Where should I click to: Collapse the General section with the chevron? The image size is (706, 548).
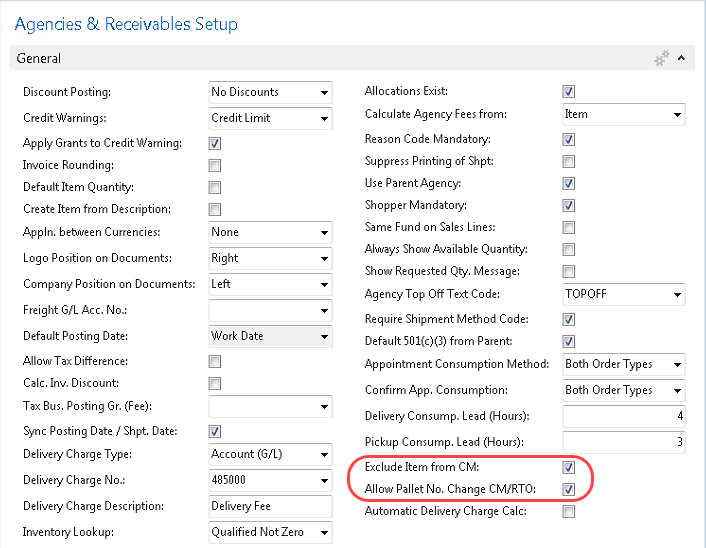[682, 59]
